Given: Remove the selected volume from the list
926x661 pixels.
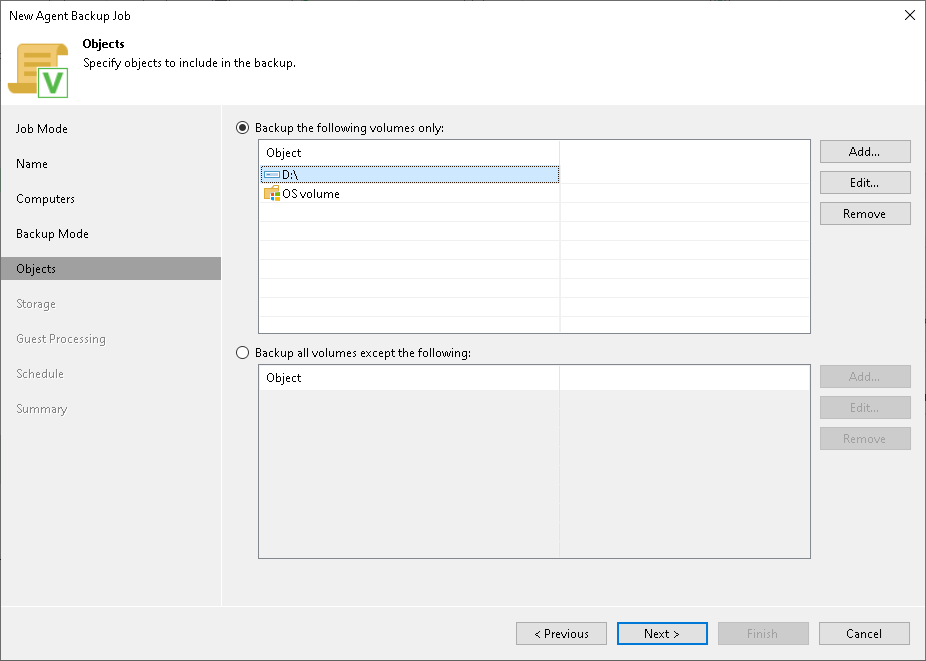Looking at the screenshot, I should [x=864, y=213].
